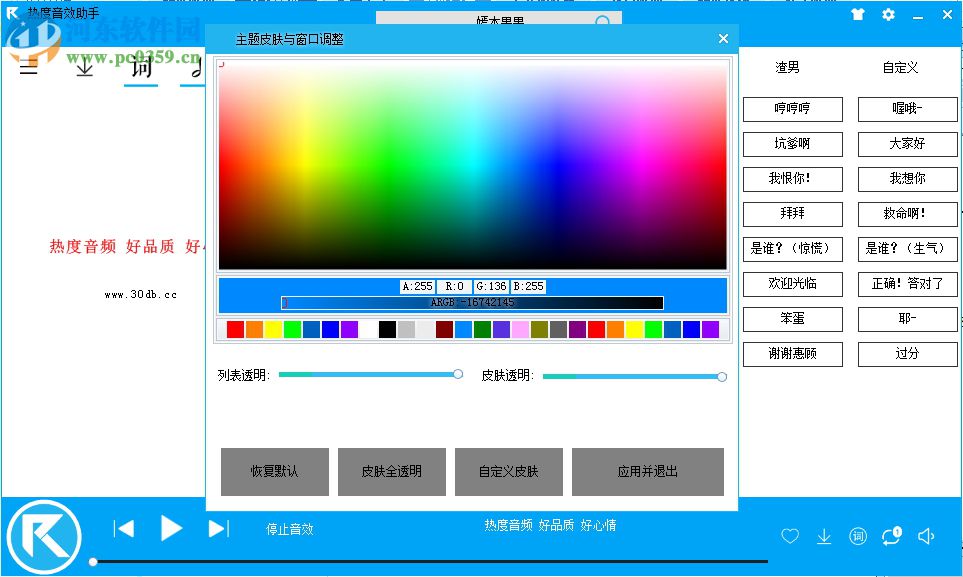
Task: Open the lyrics (词) icon in the player bar
Action: point(857,536)
